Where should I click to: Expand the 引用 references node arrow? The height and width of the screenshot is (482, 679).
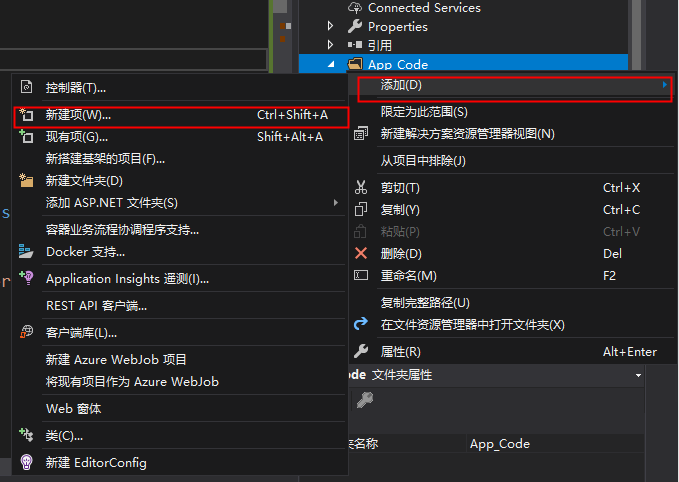[331, 45]
